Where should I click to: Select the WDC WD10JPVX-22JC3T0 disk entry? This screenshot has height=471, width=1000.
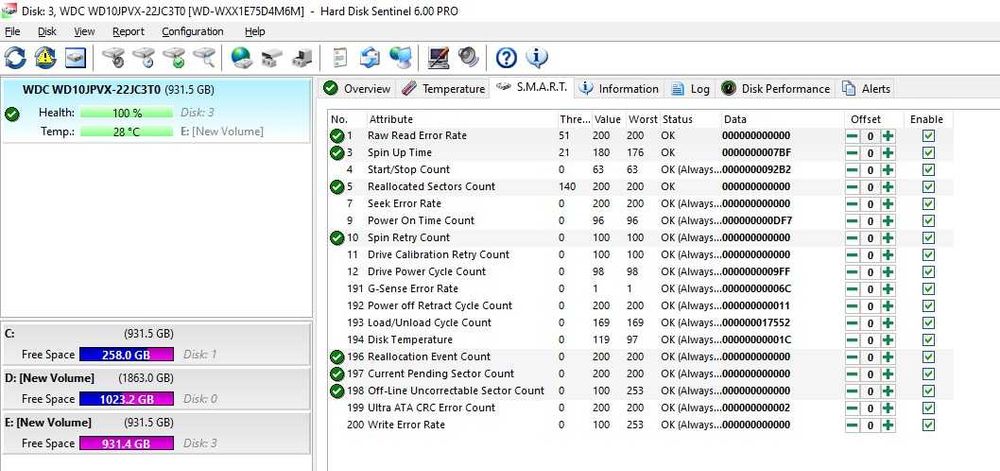157,111
